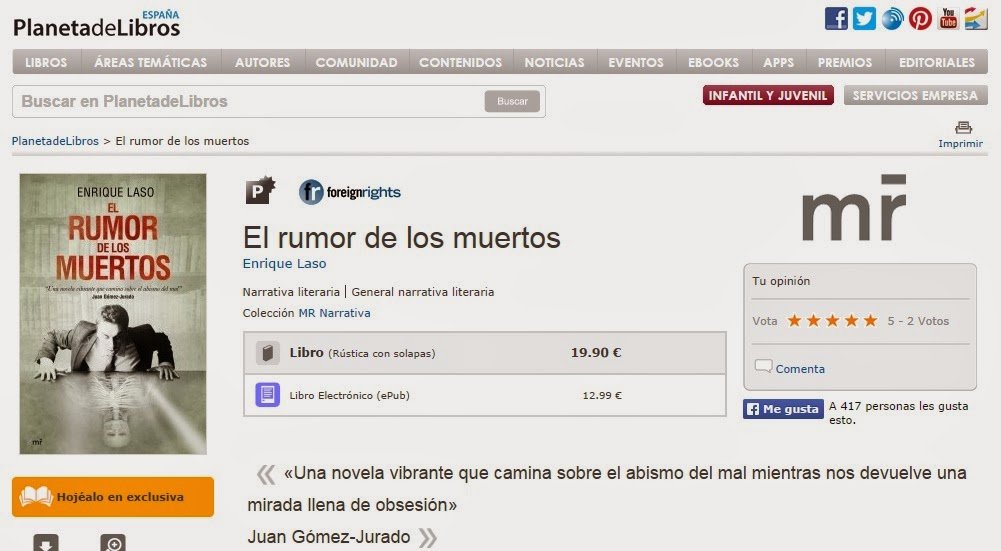This screenshot has width=1001, height=551.
Task: Click the colorful icon after YouTube
Action: (975, 19)
